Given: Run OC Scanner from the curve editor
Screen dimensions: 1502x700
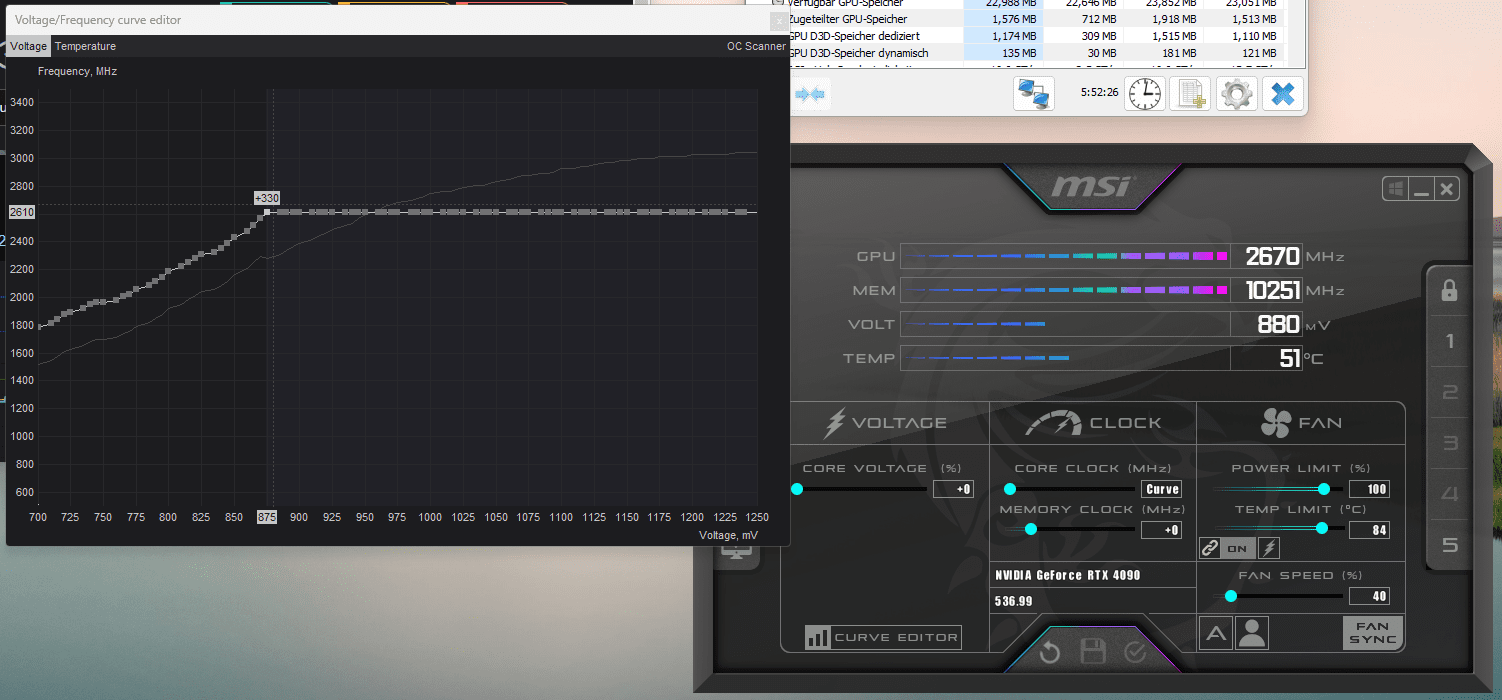Looking at the screenshot, I should click(756, 46).
